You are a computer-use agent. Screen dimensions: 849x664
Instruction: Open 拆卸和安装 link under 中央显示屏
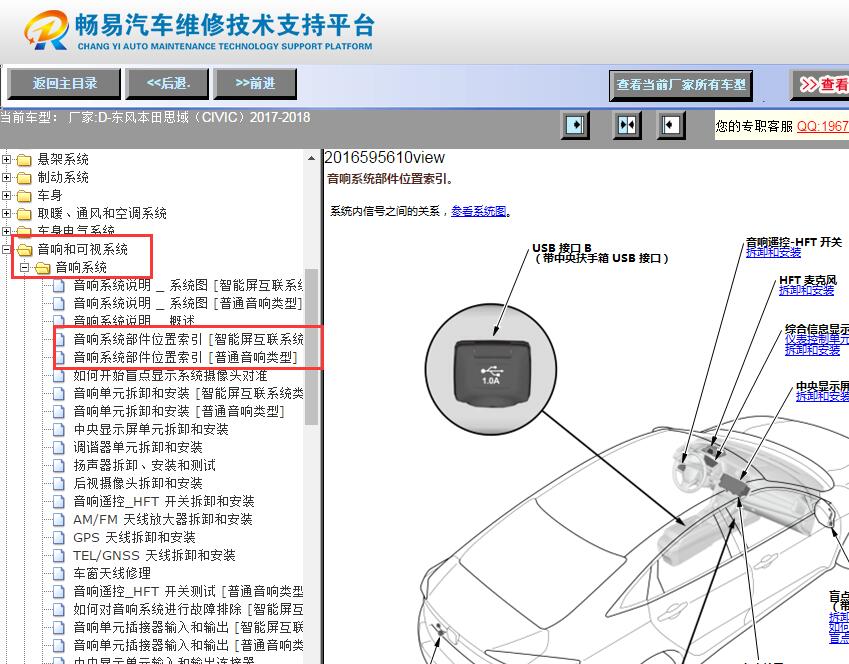(822, 396)
